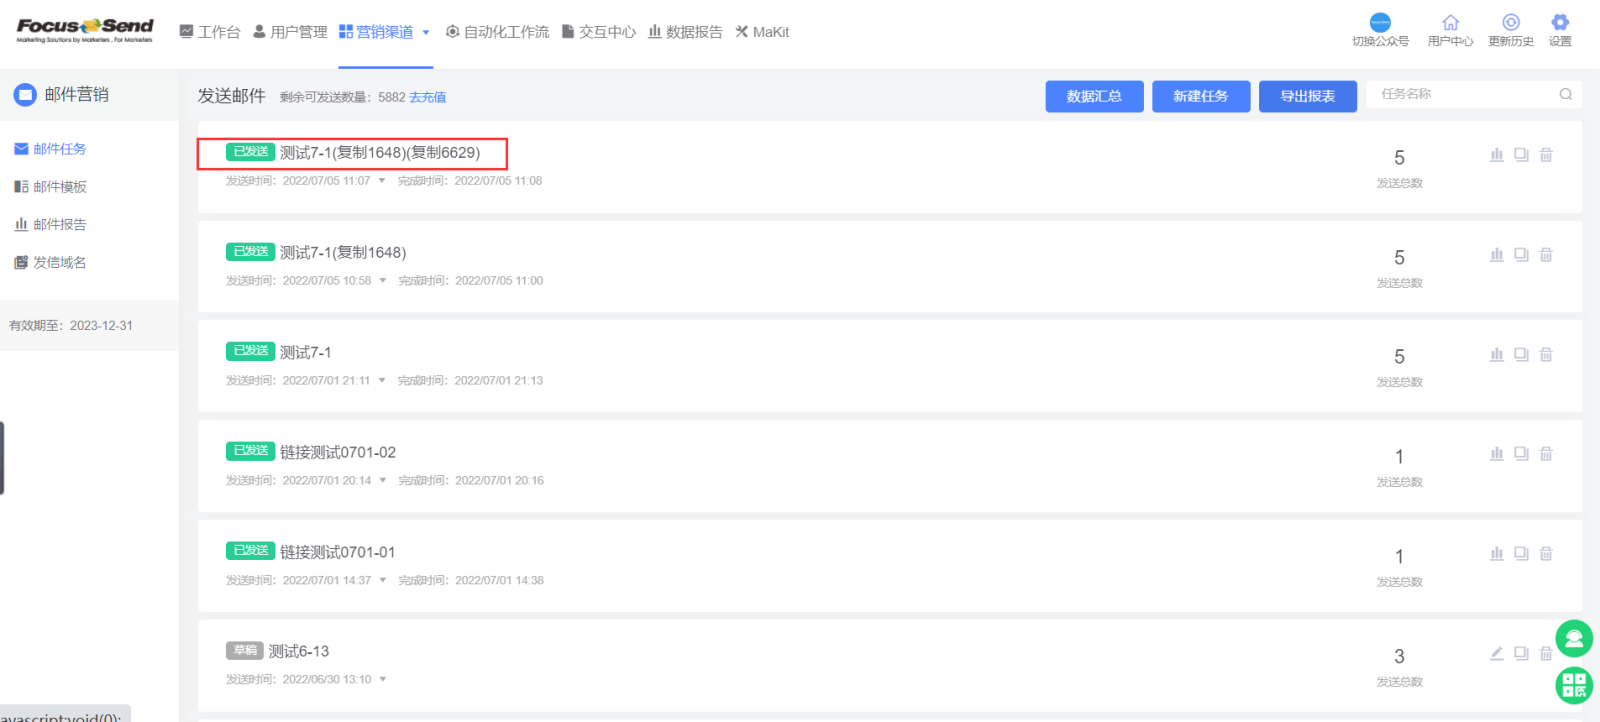1600x722 pixels.
Task: Delete the 链接测试0701-01 task
Action: click(x=1546, y=554)
